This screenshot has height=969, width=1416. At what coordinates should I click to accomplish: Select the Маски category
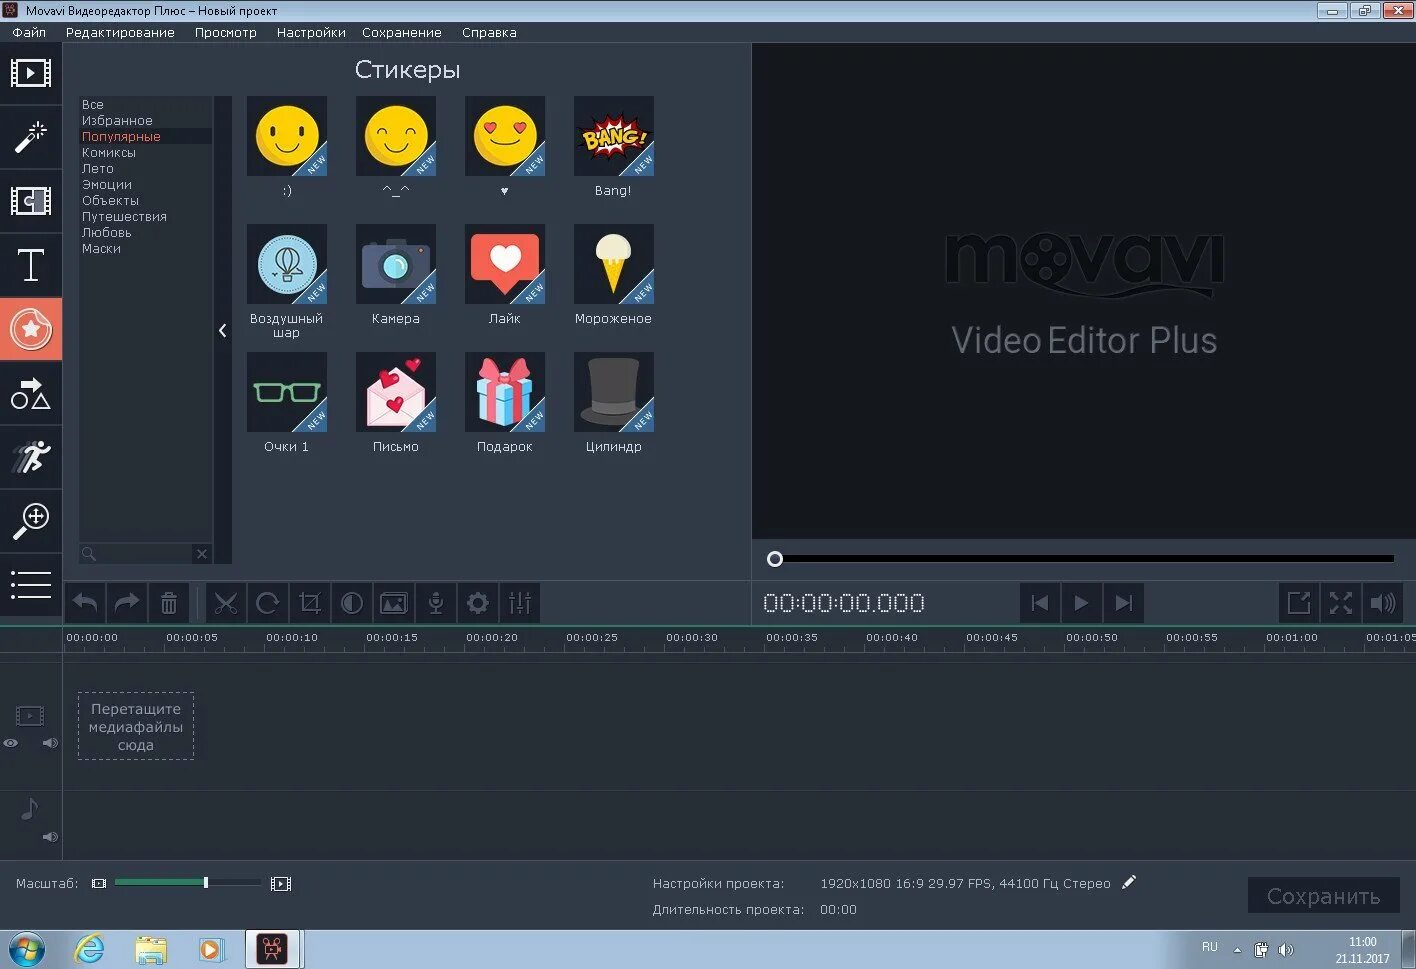101,248
